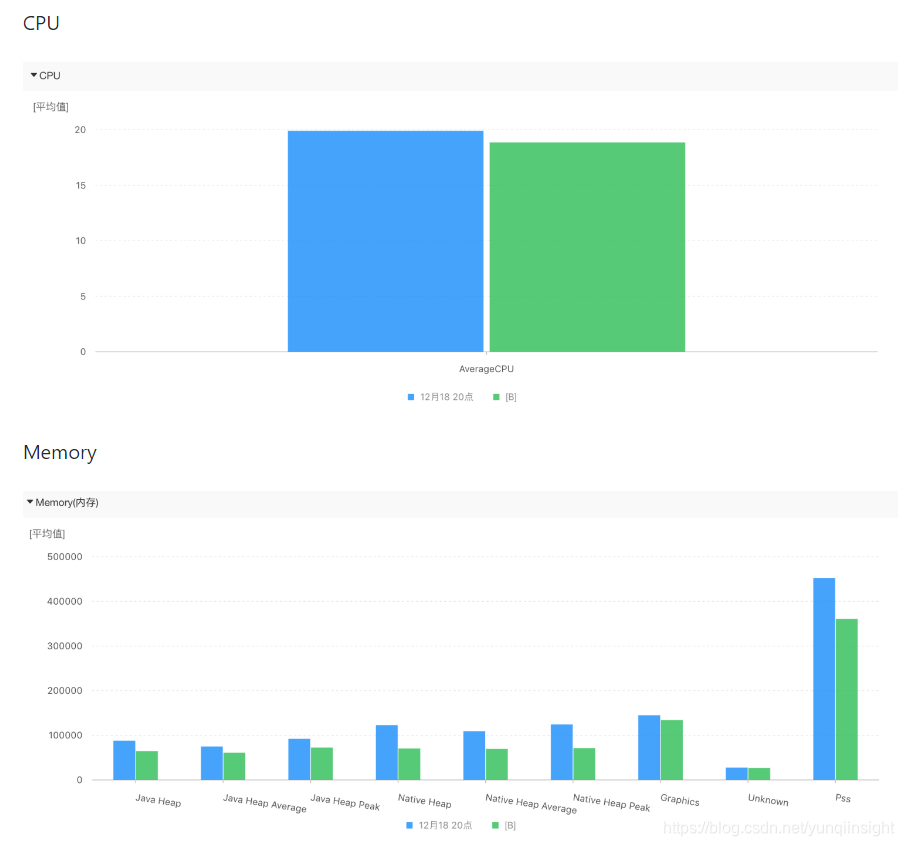This screenshot has height=846, width=904.
Task: Click the blue Graphics bar
Action: pyautogui.click(x=649, y=747)
